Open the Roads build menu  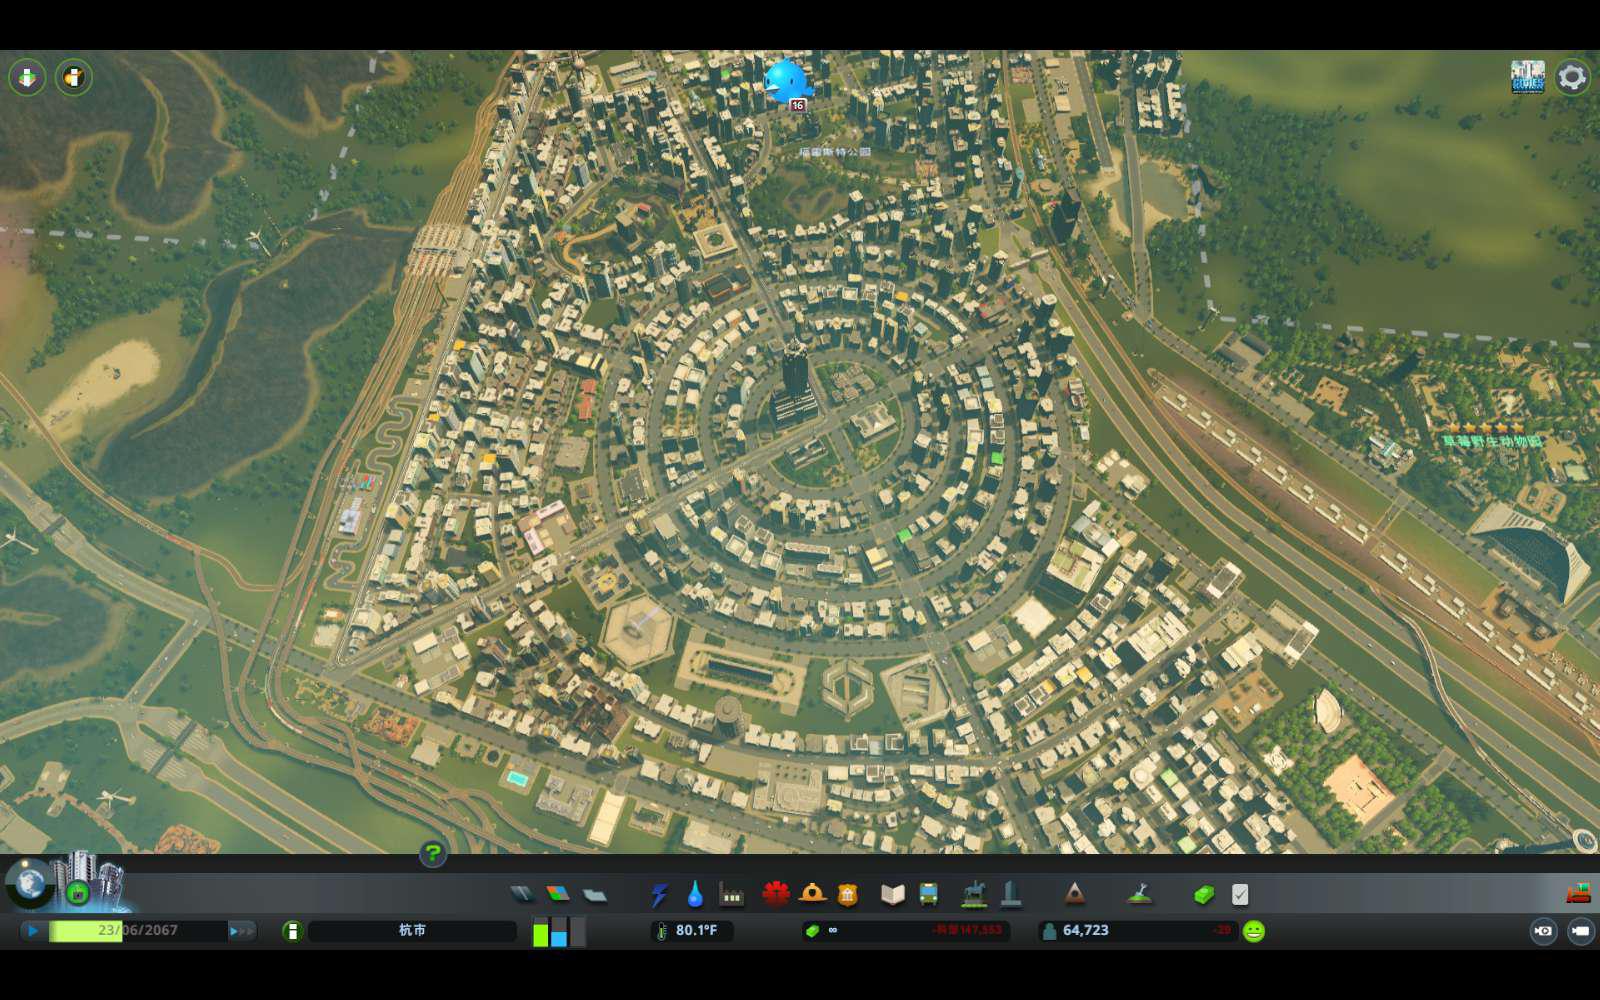(x=522, y=894)
